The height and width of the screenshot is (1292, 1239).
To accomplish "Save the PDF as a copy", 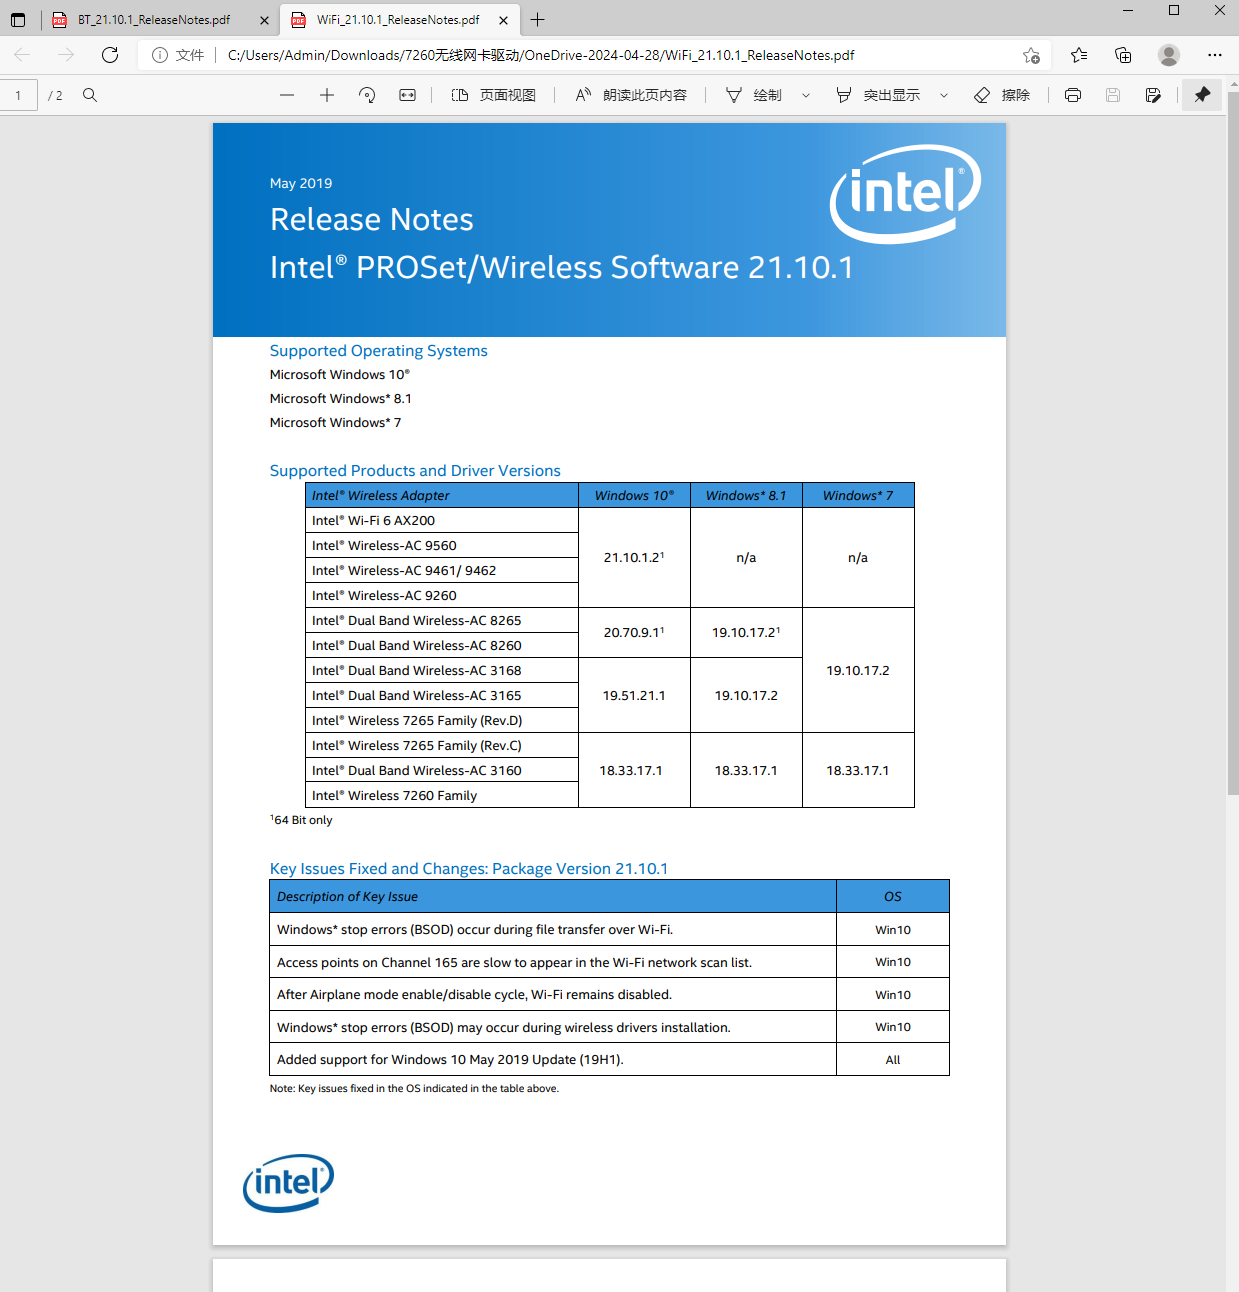I will [1153, 95].
